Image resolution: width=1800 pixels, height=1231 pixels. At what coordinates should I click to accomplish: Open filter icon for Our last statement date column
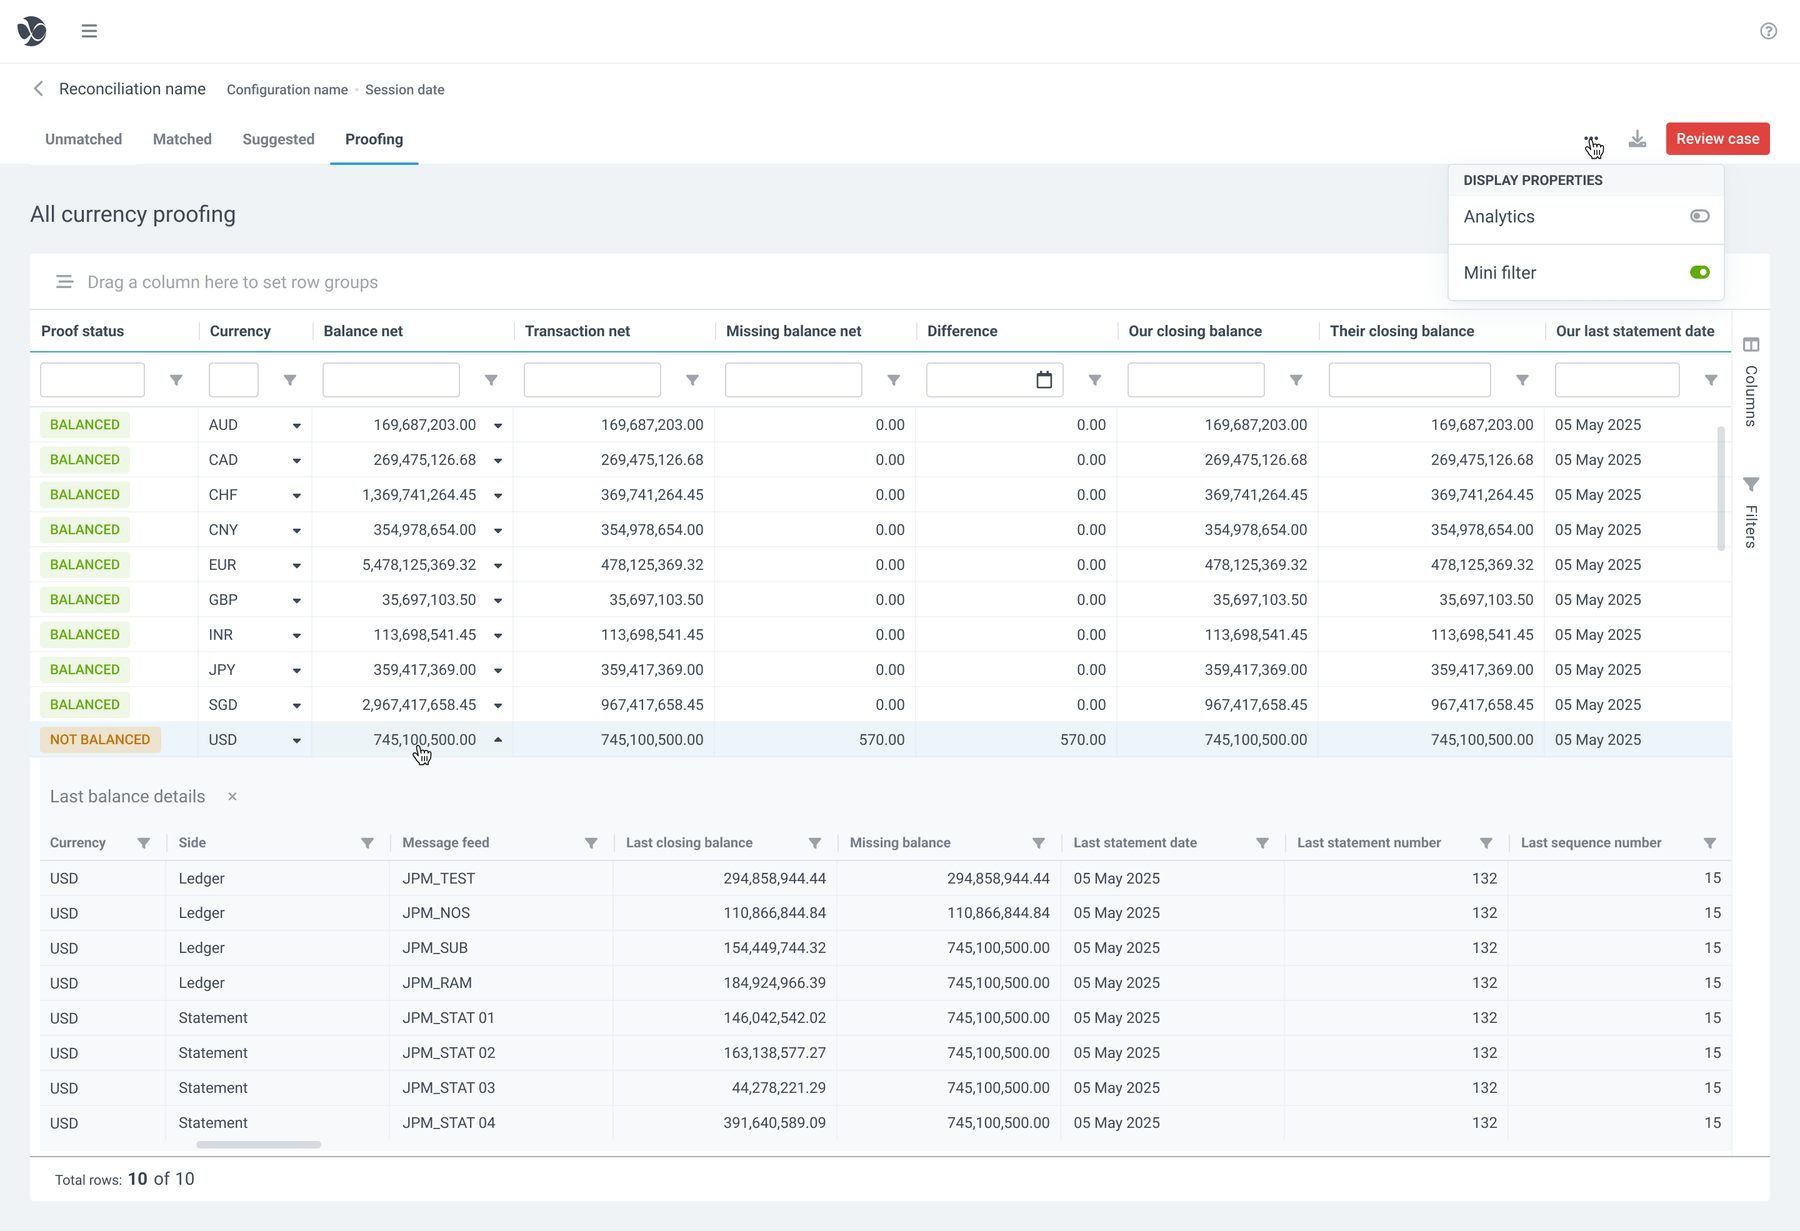pyautogui.click(x=1711, y=380)
